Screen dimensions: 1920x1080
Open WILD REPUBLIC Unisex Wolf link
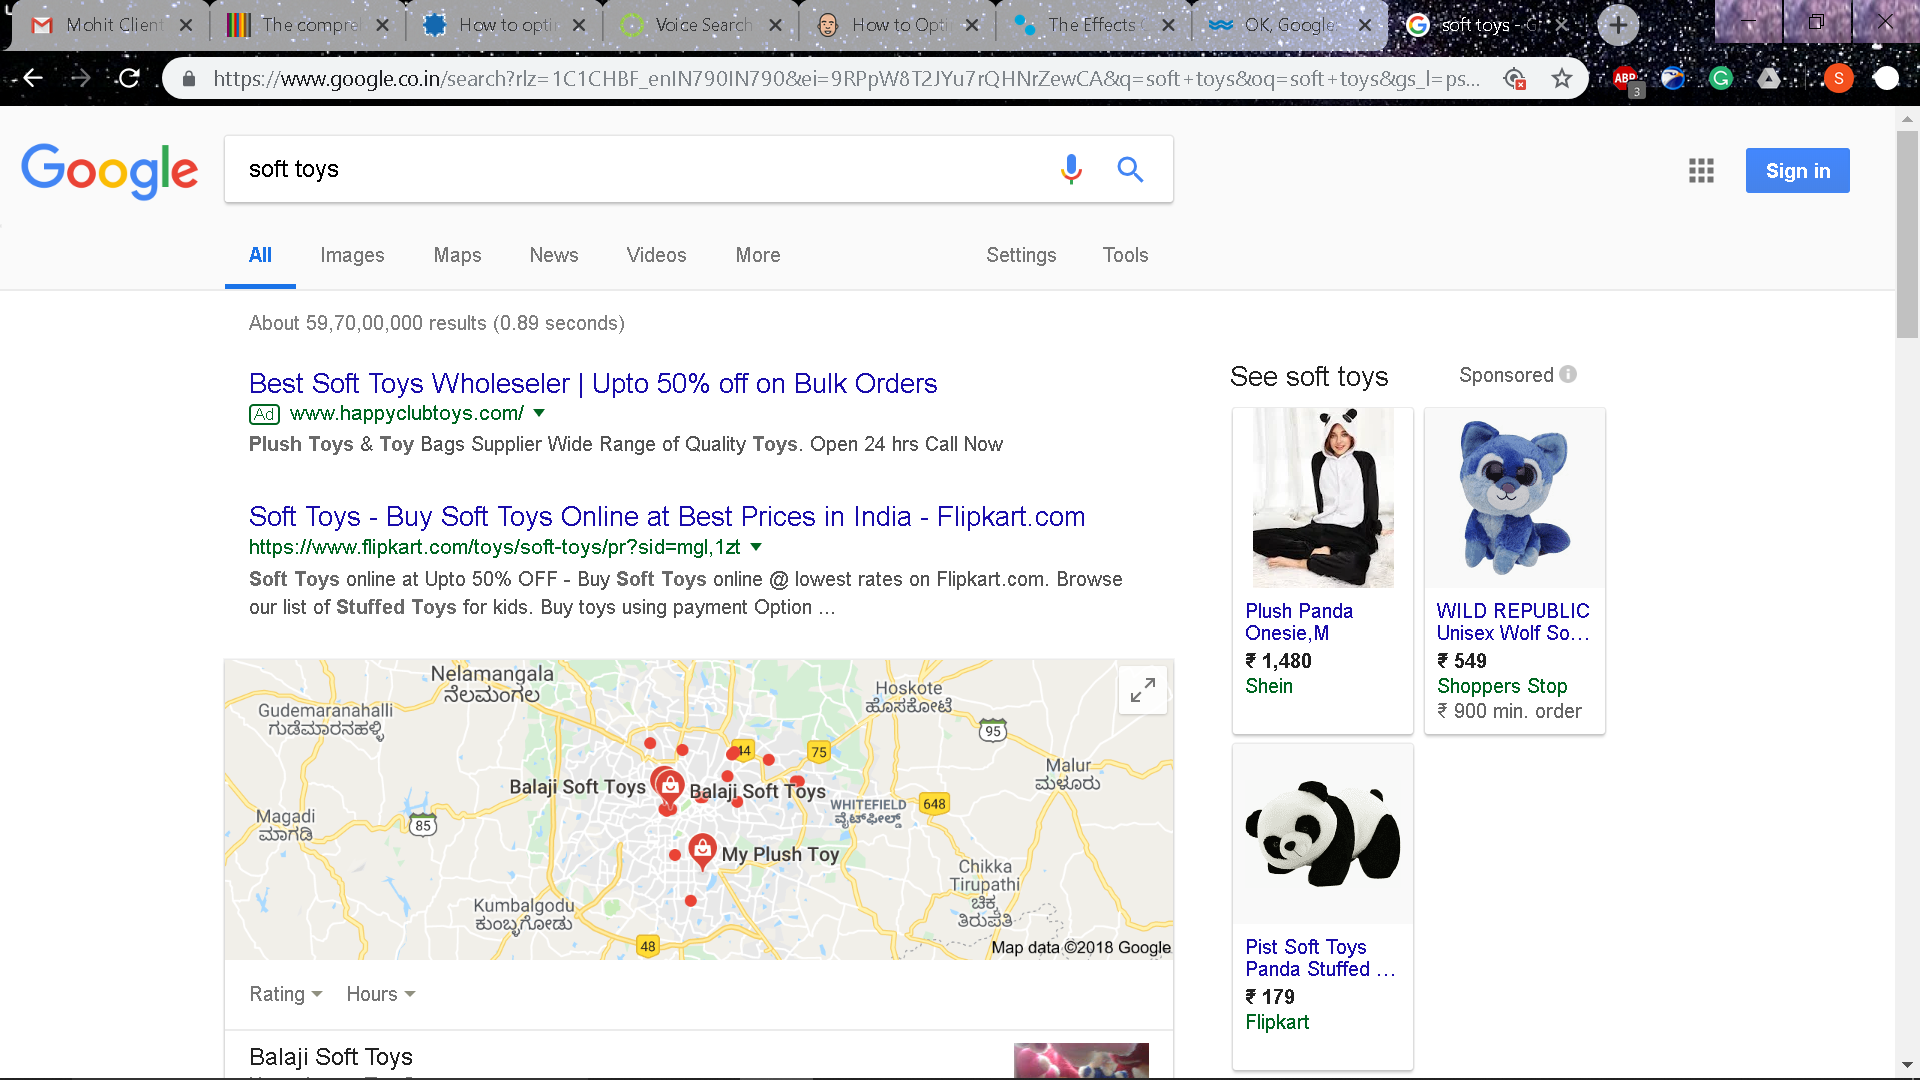[1513, 622]
